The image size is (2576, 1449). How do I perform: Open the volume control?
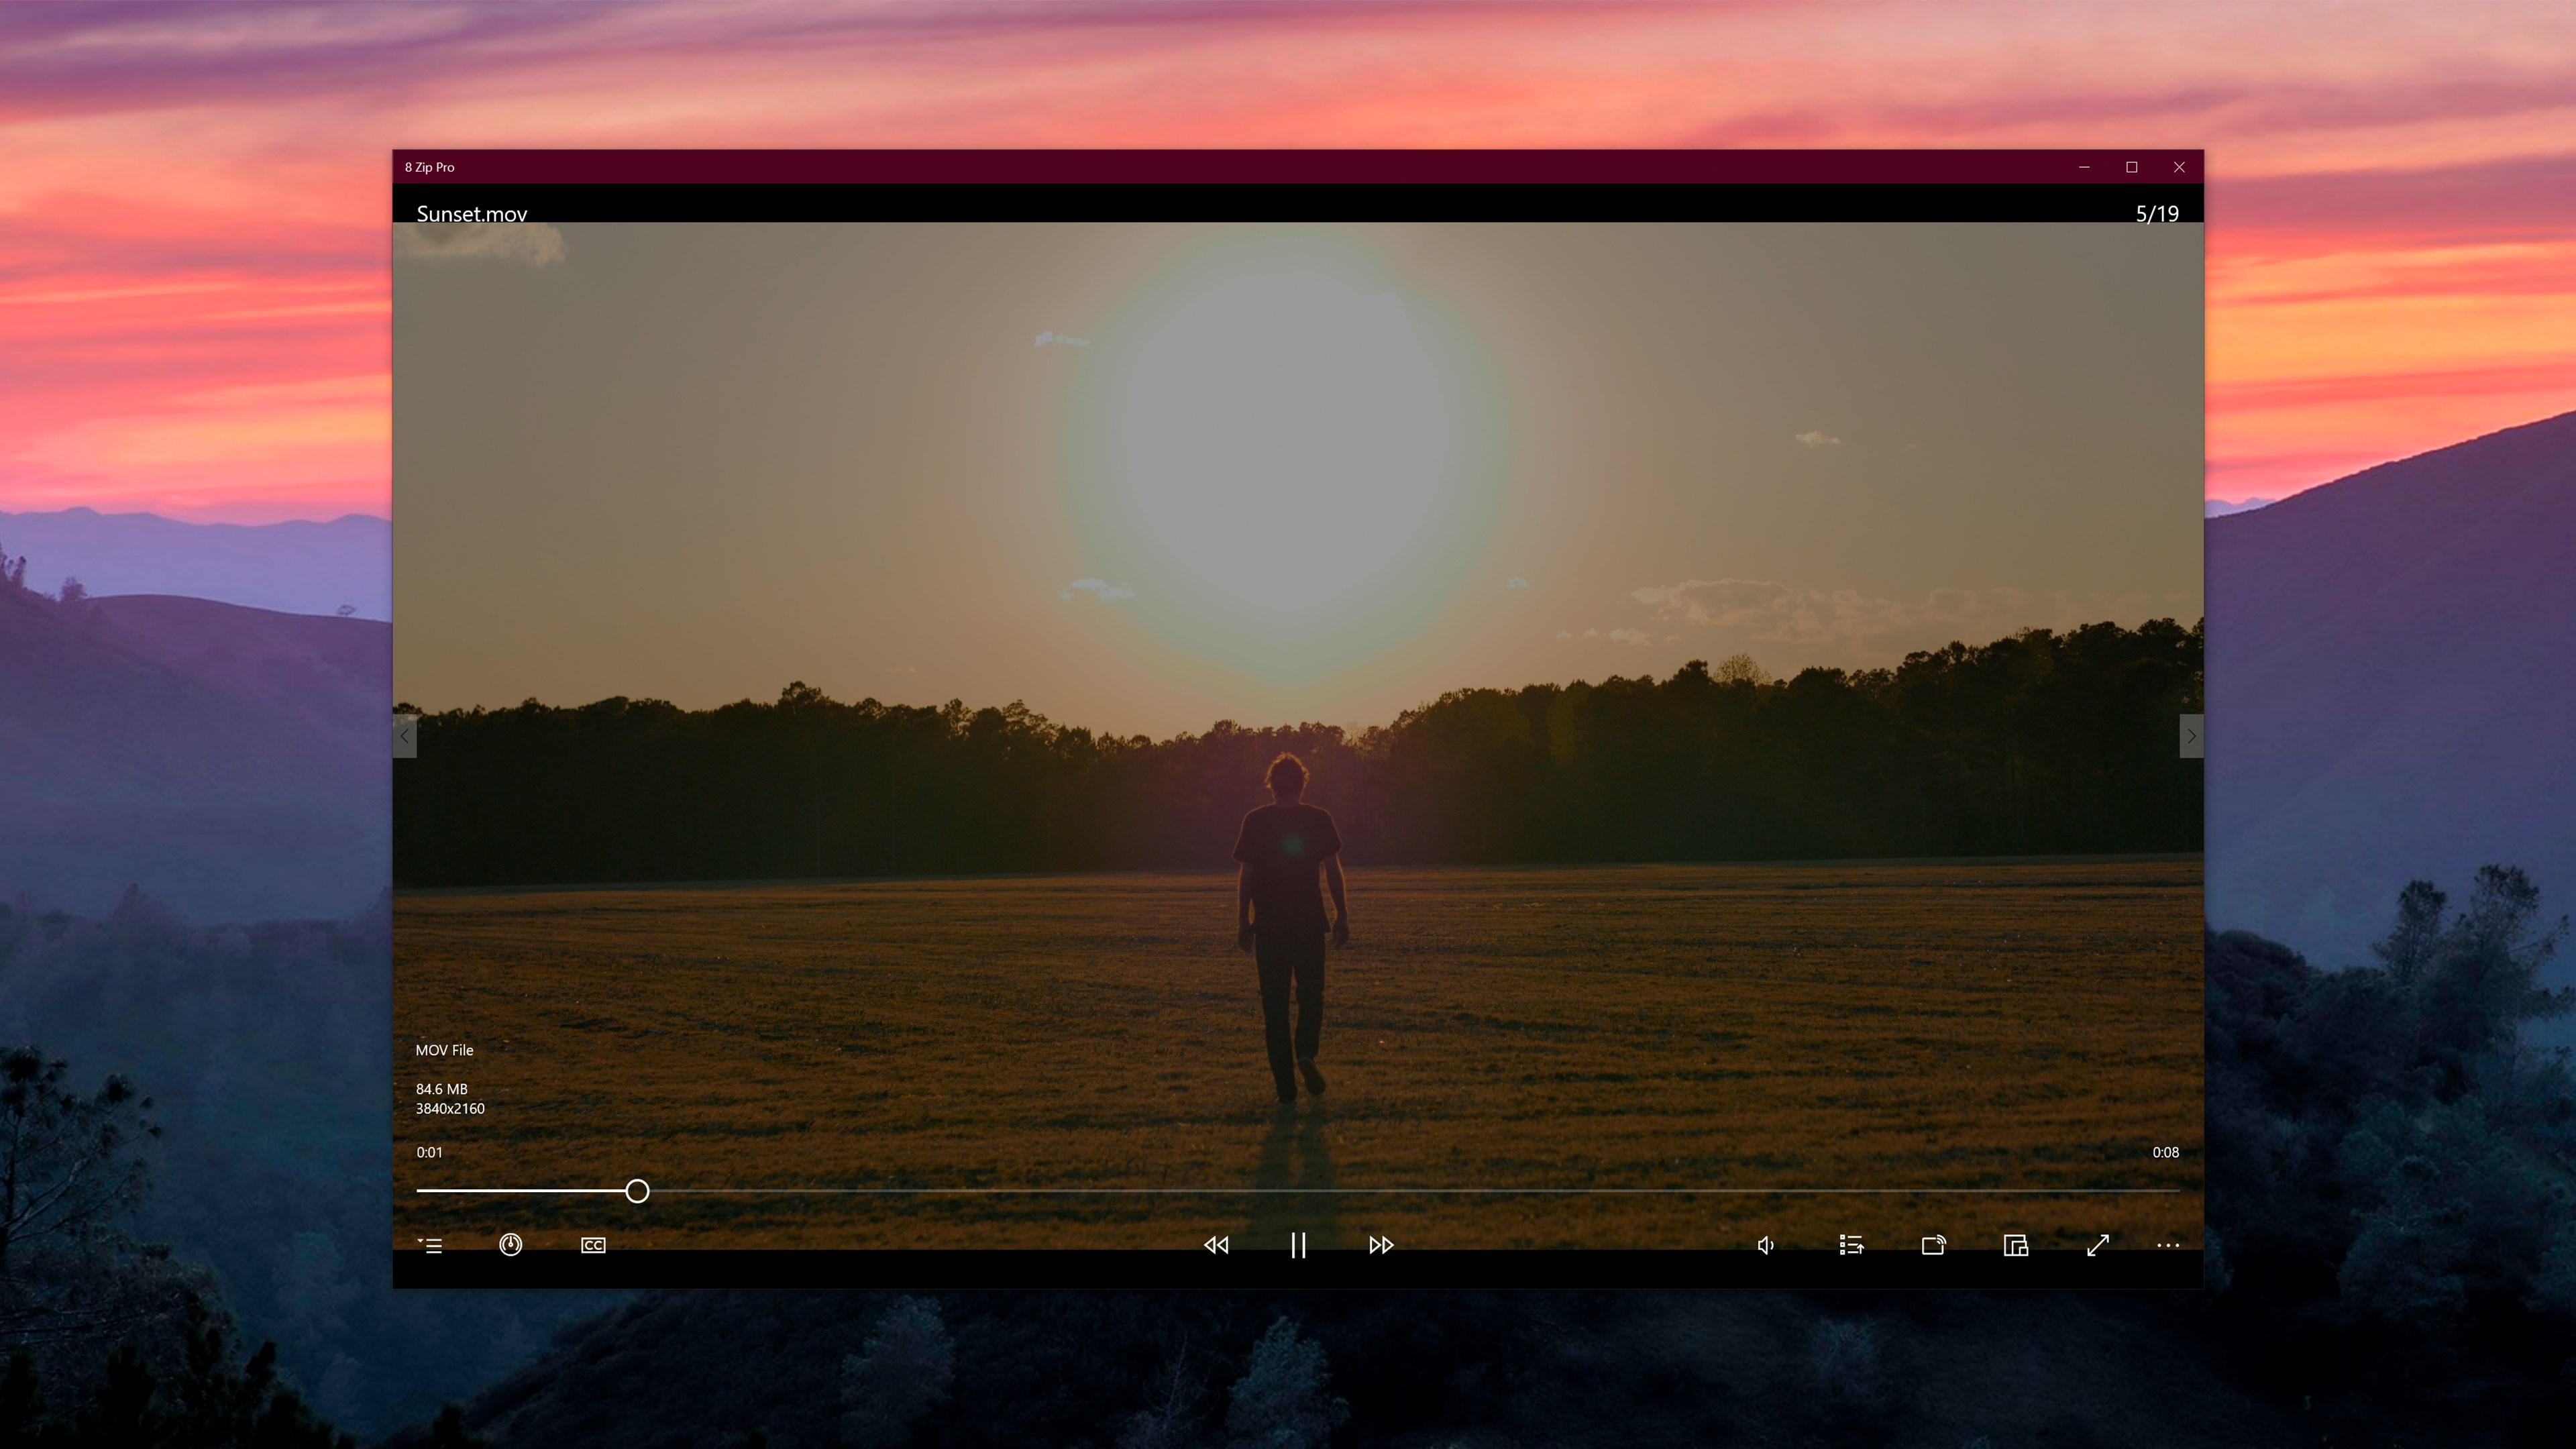[x=1765, y=1245]
